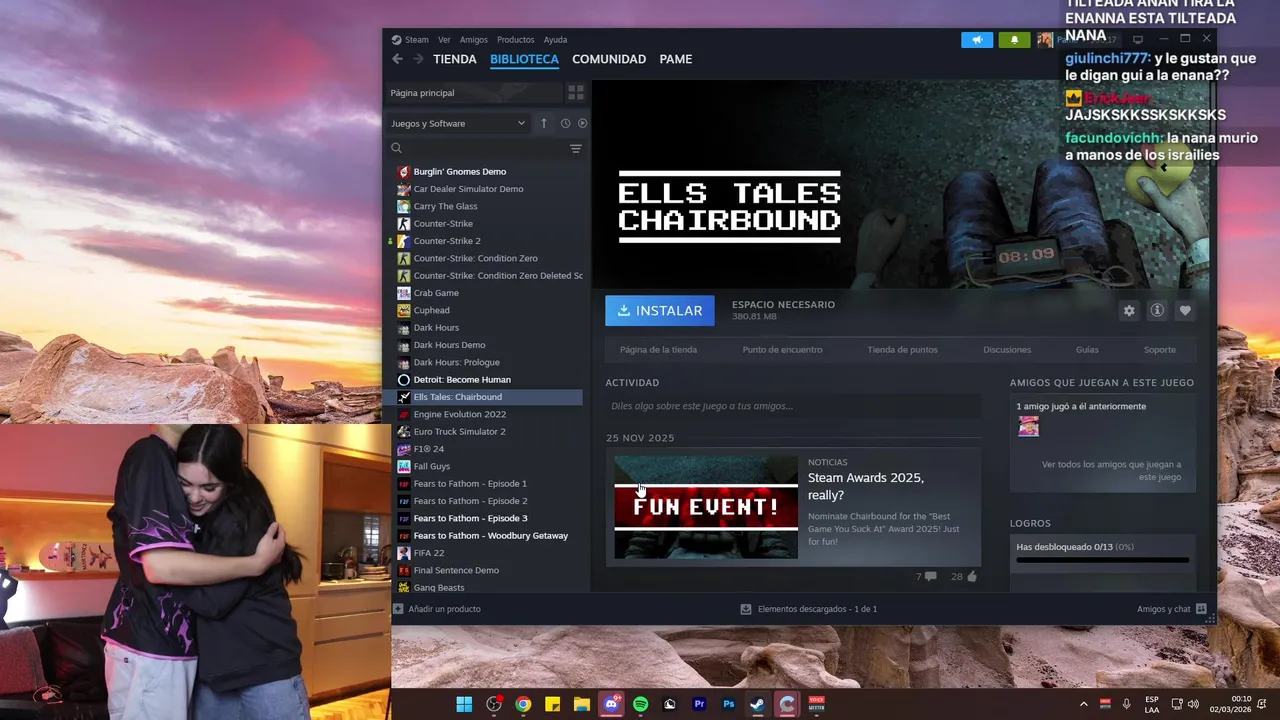Image resolution: width=1280 pixels, height=720 pixels.
Task: Click the achievements progress bar
Action: pyautogui.click(x=1102, y=560)
